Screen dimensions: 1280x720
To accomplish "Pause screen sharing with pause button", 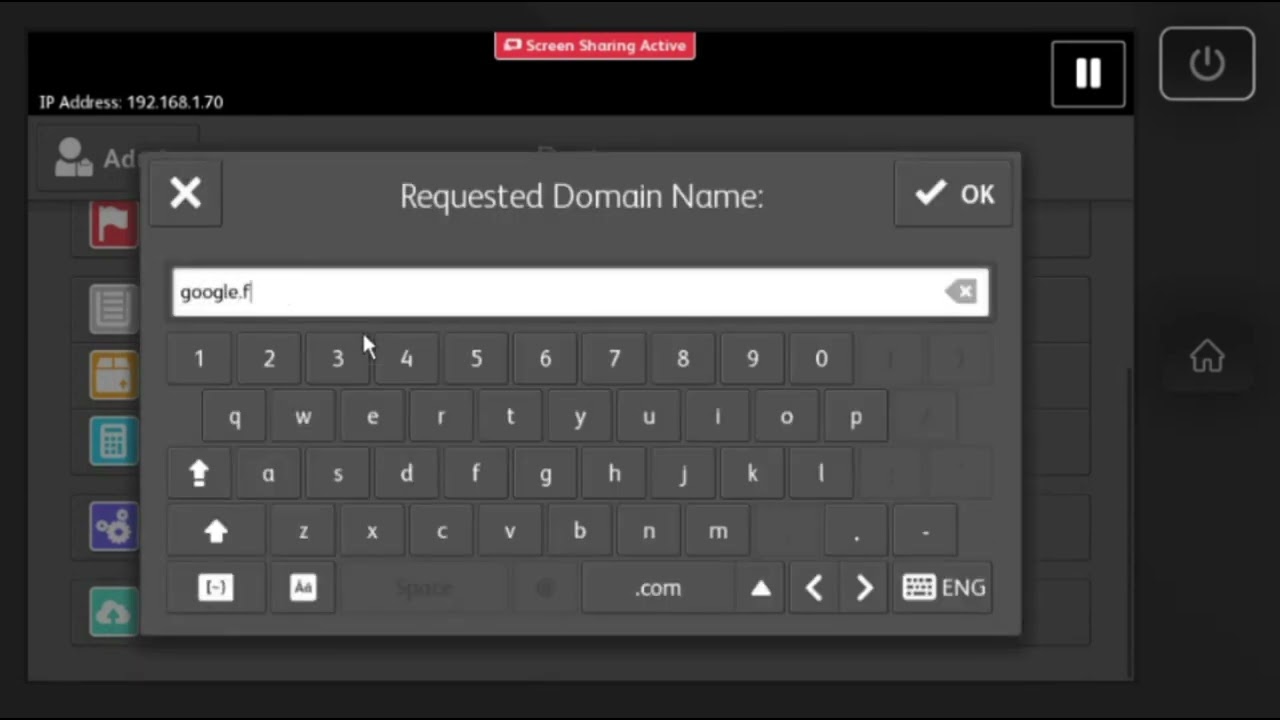I will [1088, 74].
